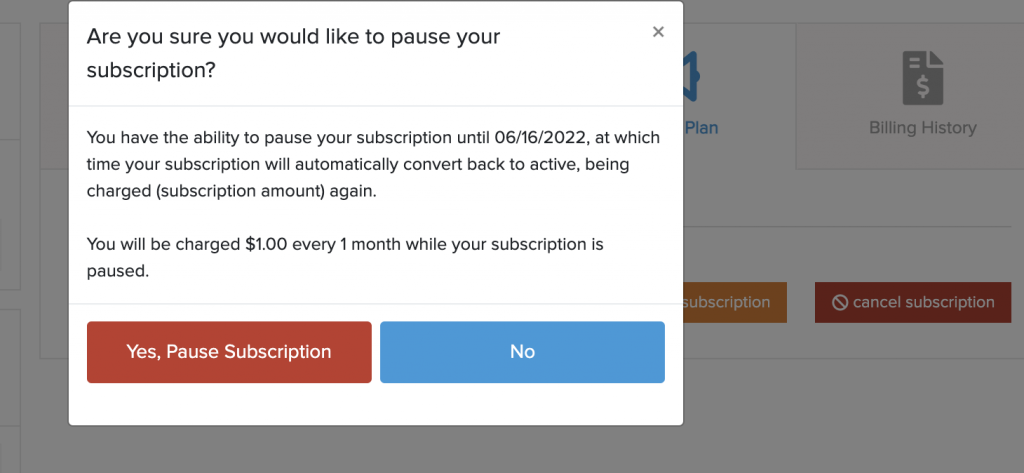Click the ban icon on cancel subscription
The width and height of the screenshot is (1024, 473).
840,303
